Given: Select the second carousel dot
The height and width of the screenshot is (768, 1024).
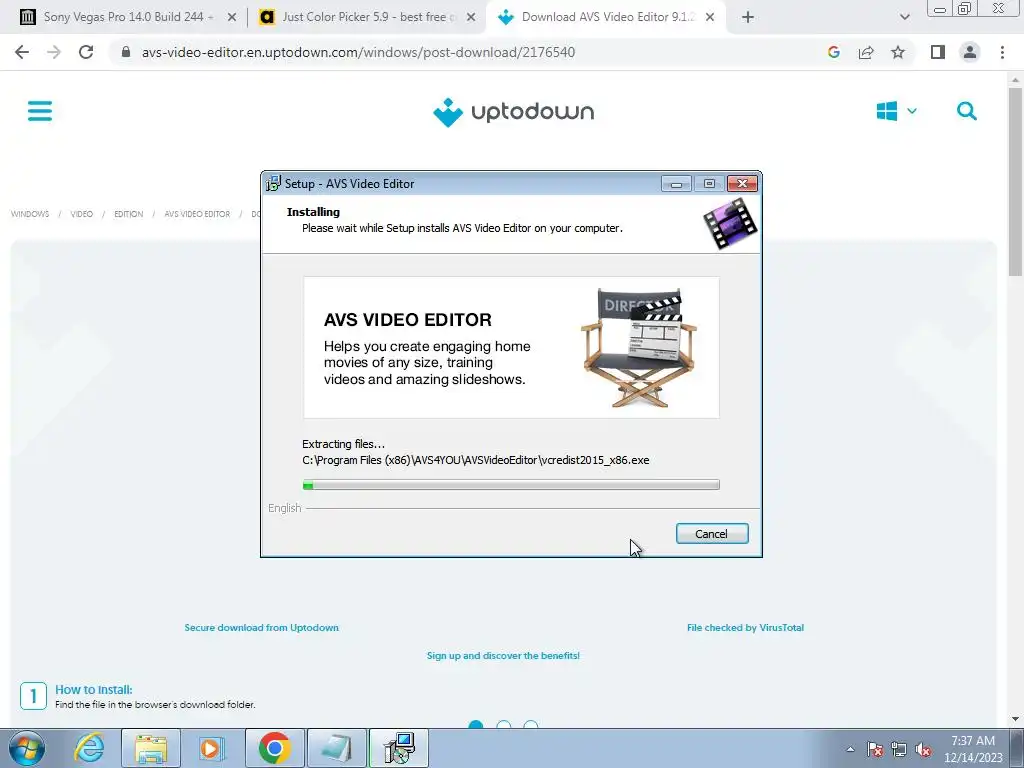Looking at the screenshot, I should pyautogui.click(x=504, y=725).
